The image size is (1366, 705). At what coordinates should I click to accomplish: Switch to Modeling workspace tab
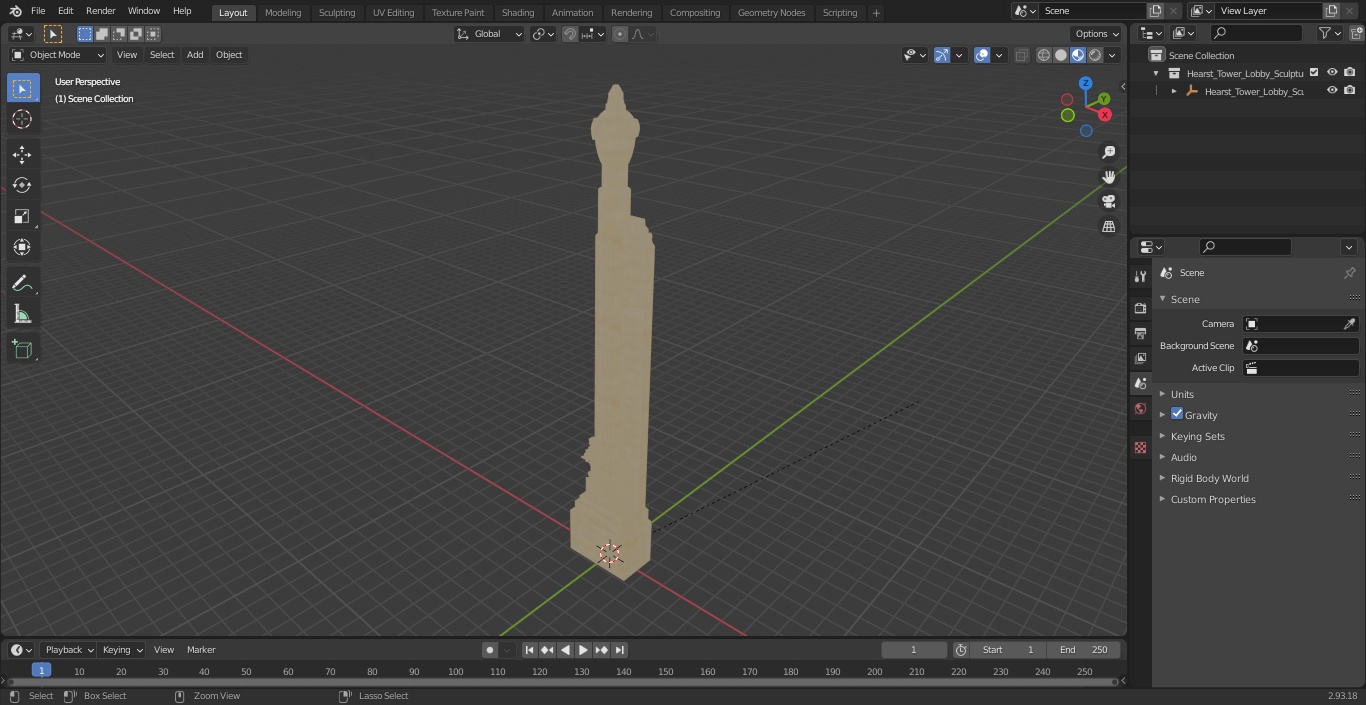283,13
